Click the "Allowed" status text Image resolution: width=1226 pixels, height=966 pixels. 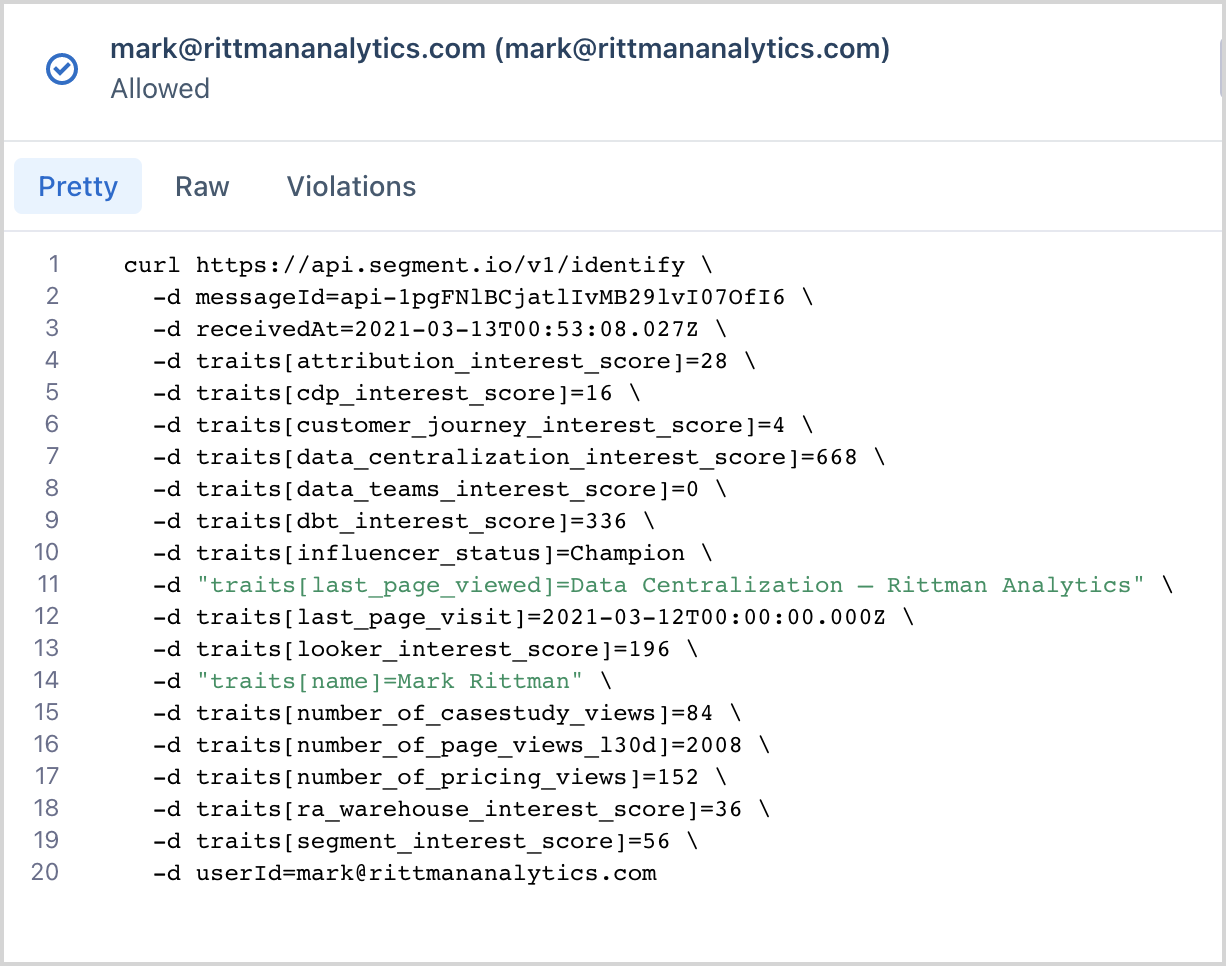tap(160, 89)
